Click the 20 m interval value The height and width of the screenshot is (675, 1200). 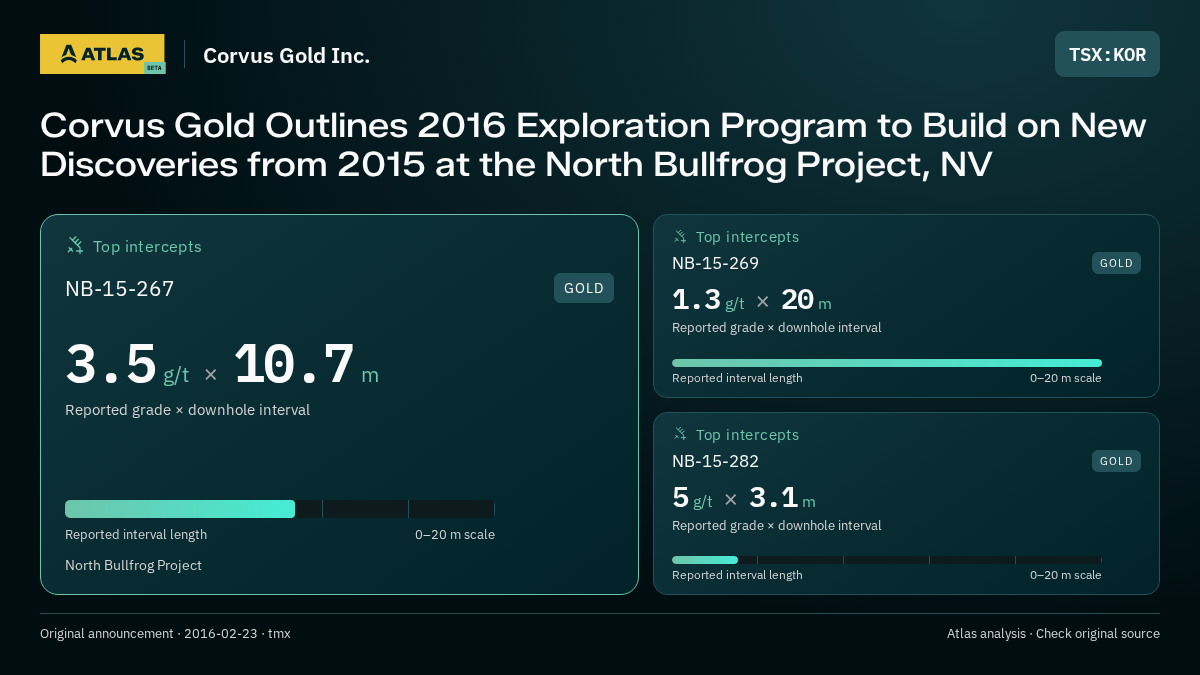point(806,300)
